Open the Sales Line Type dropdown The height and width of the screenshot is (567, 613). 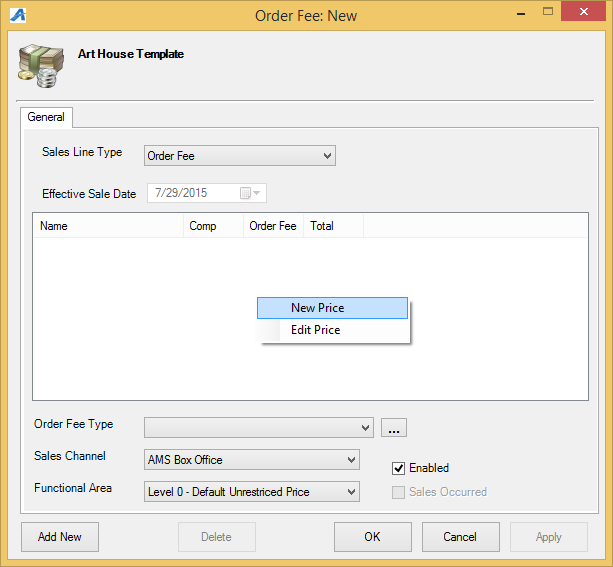click(240, 156)
